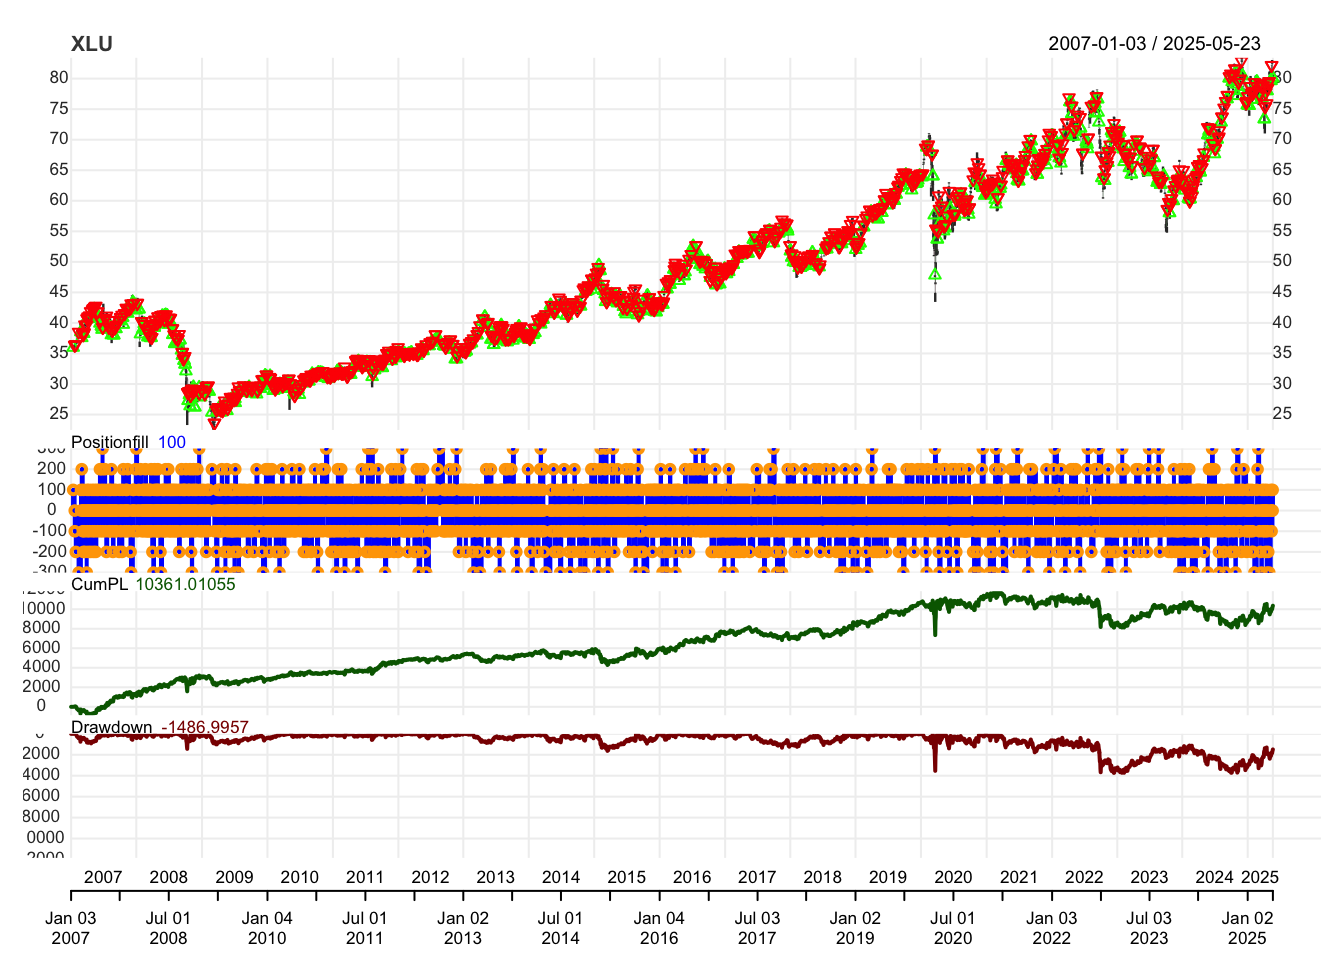Select the Jan 02 2019 date tick label
Image resolution: width=1344 pixels, height=960 pixels.
pos(855,928)
